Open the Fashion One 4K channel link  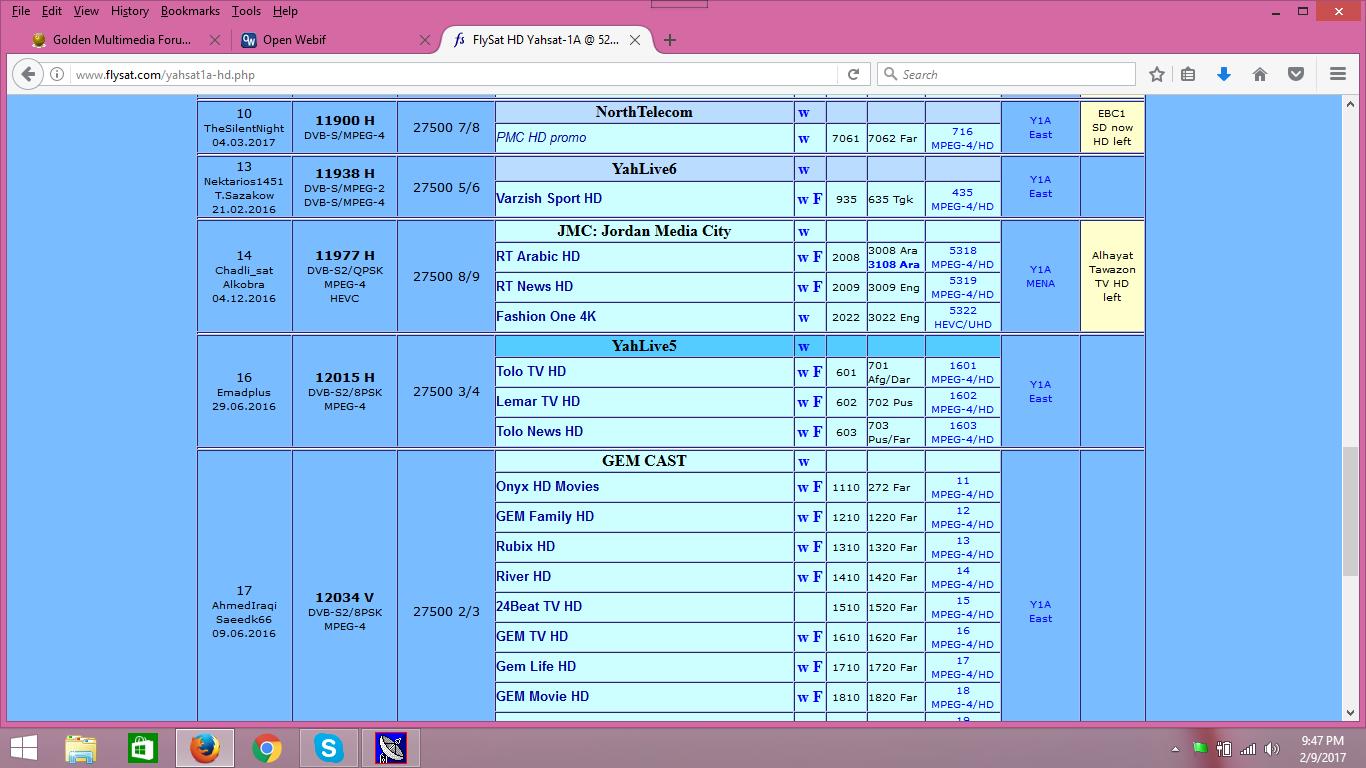(x=546, y=317)
